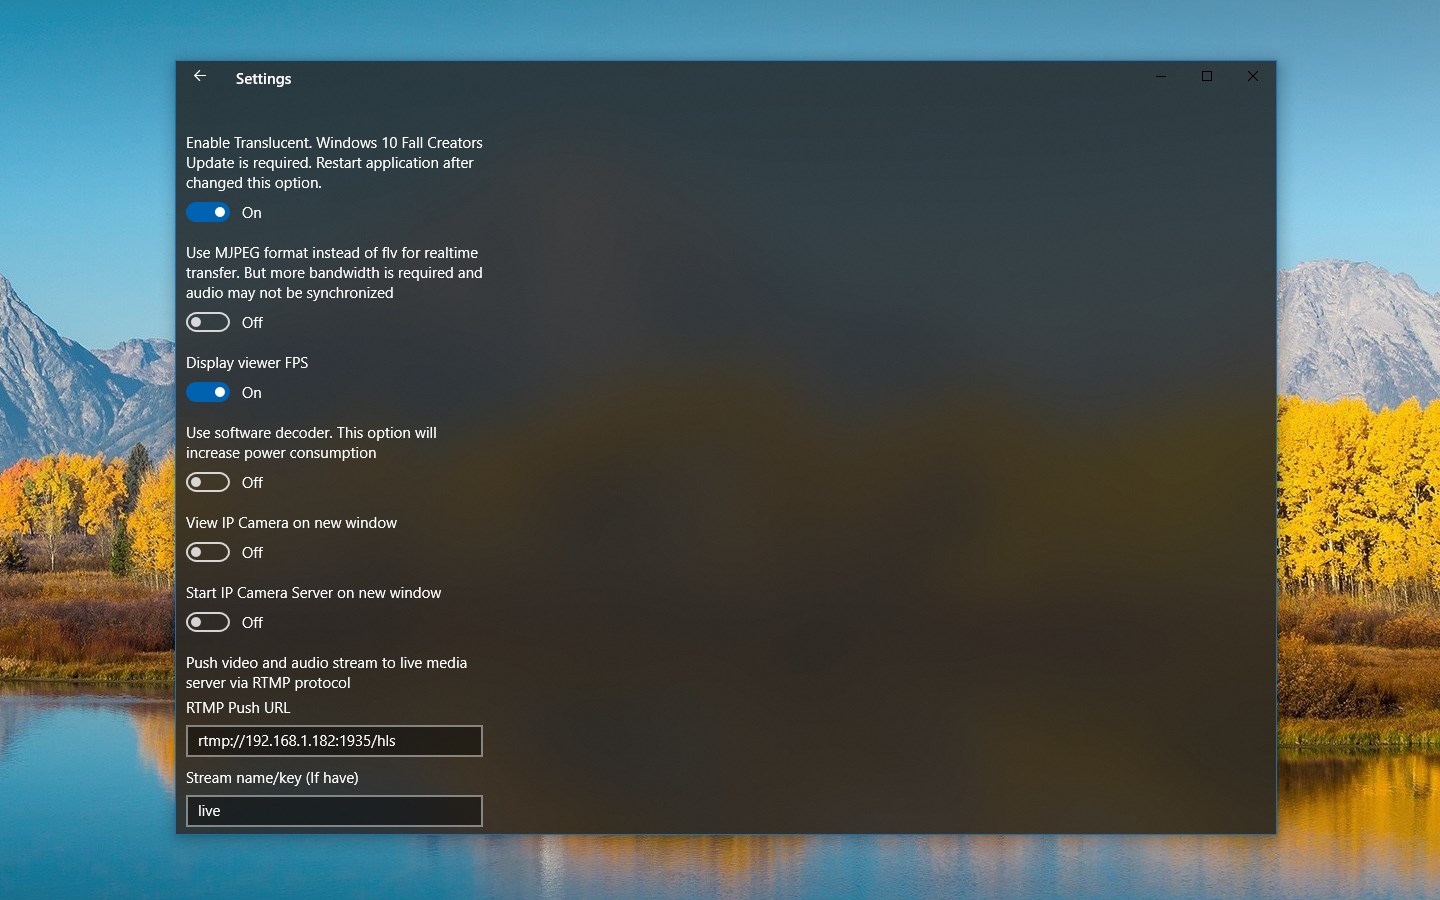Toggle off Display viewer FPS
The height and width of the screenshot is (900, 1440).
tap(208, 392)
